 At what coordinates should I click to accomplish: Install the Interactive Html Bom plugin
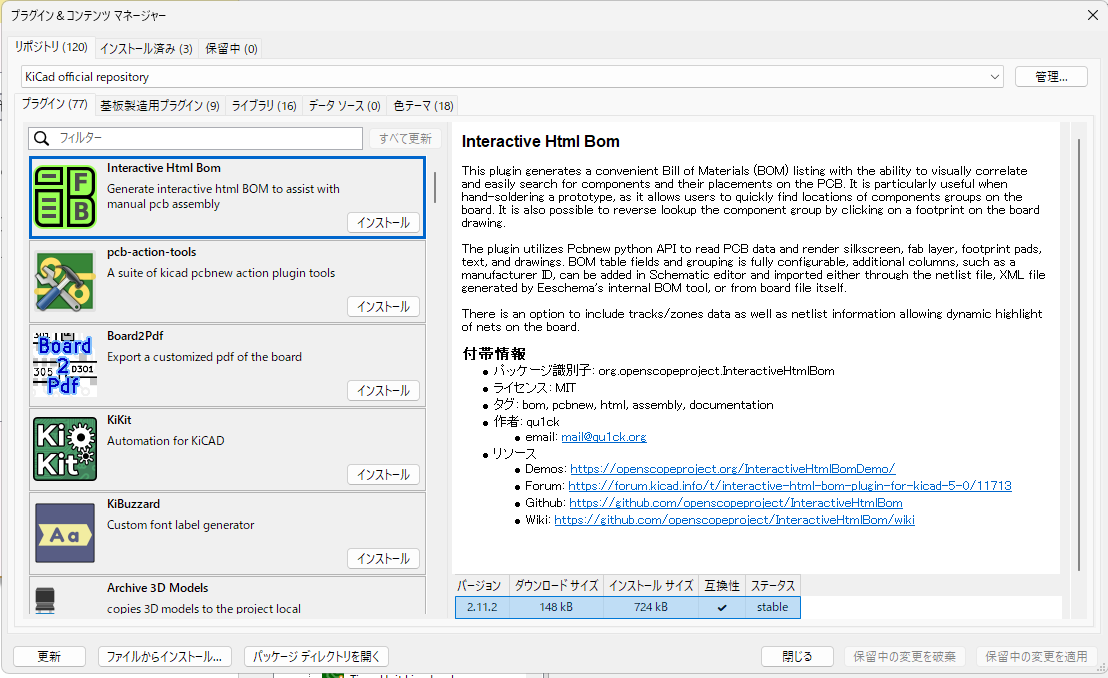[x=383, y=223]
